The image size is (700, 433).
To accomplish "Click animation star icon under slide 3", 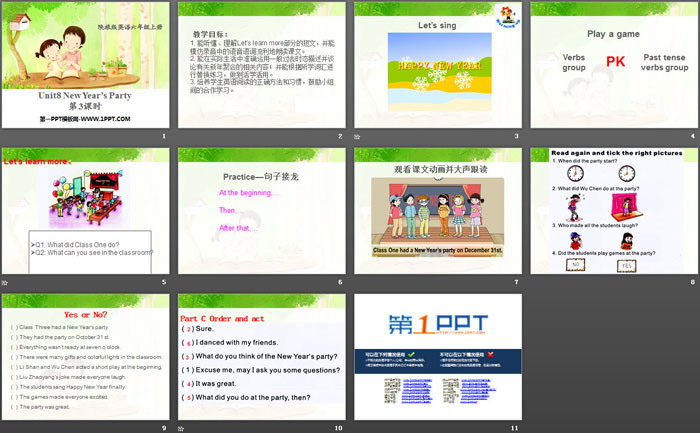I will click(357, 137).
